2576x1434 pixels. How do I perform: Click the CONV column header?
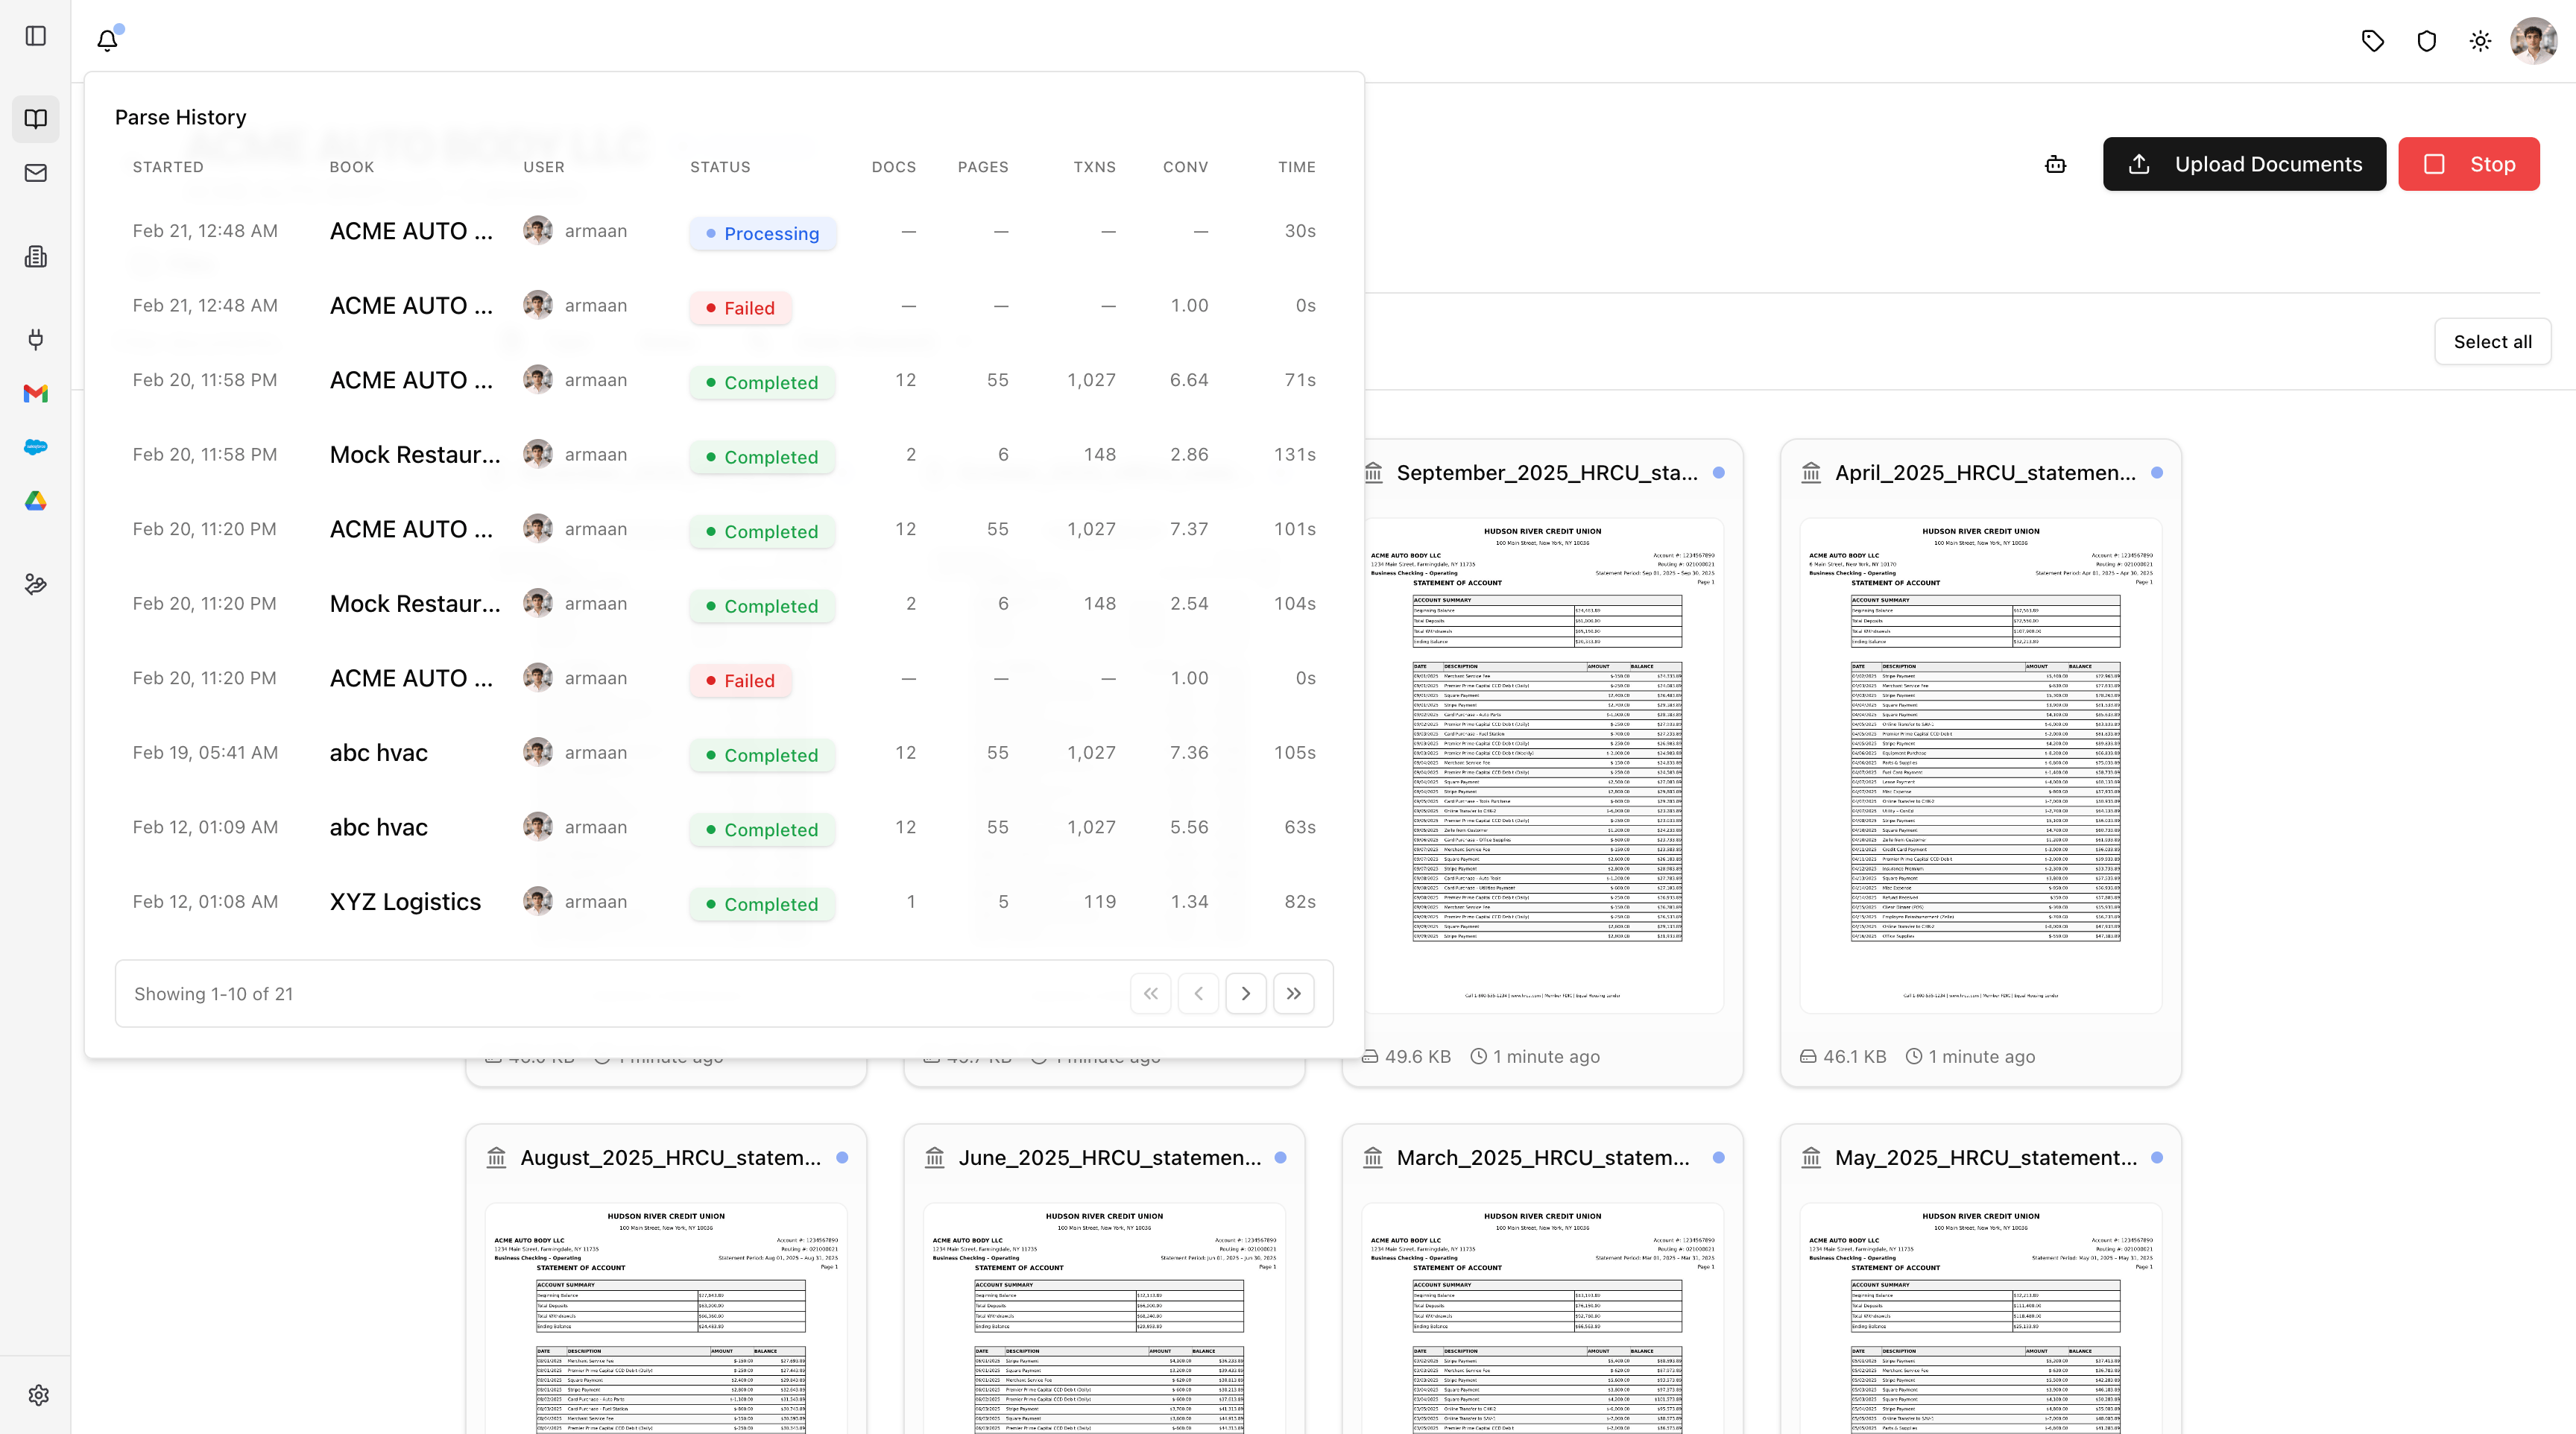[1185, 167]
